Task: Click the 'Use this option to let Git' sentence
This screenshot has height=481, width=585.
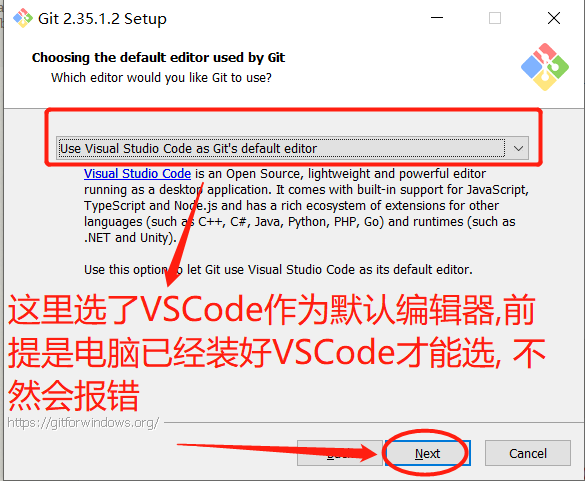Action: point(278,269)
